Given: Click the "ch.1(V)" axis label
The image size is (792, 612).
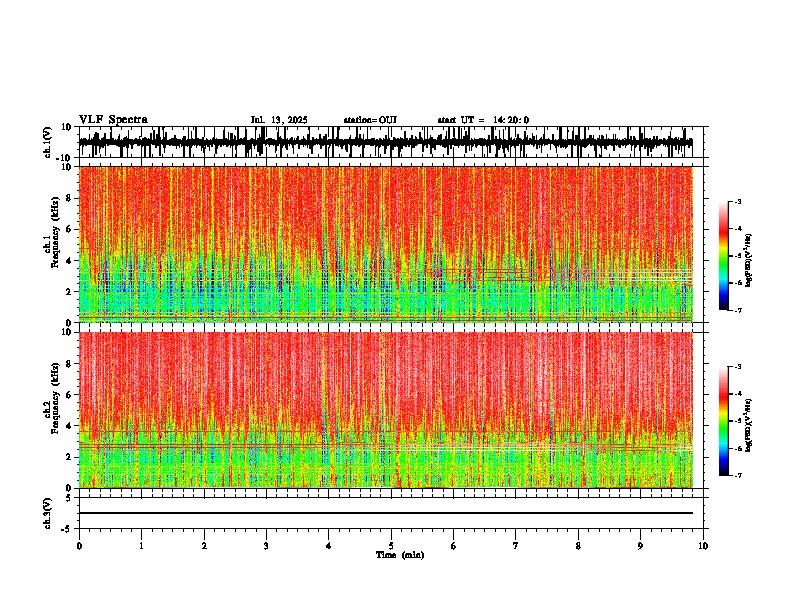Looking at the screenshot, I should pyautogui.click(x=48, y=143).
